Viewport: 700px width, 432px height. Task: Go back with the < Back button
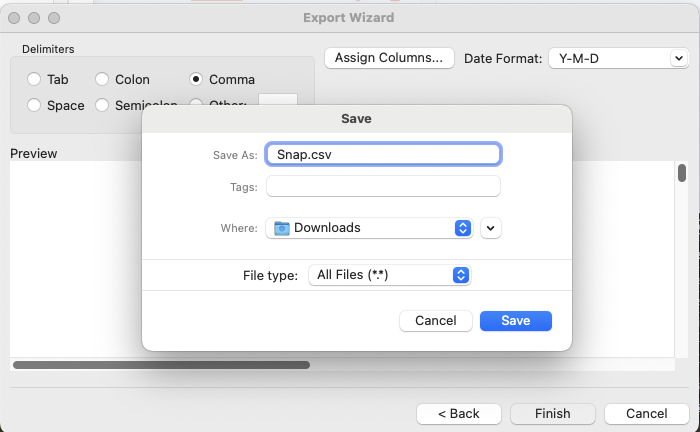point(458,414)
